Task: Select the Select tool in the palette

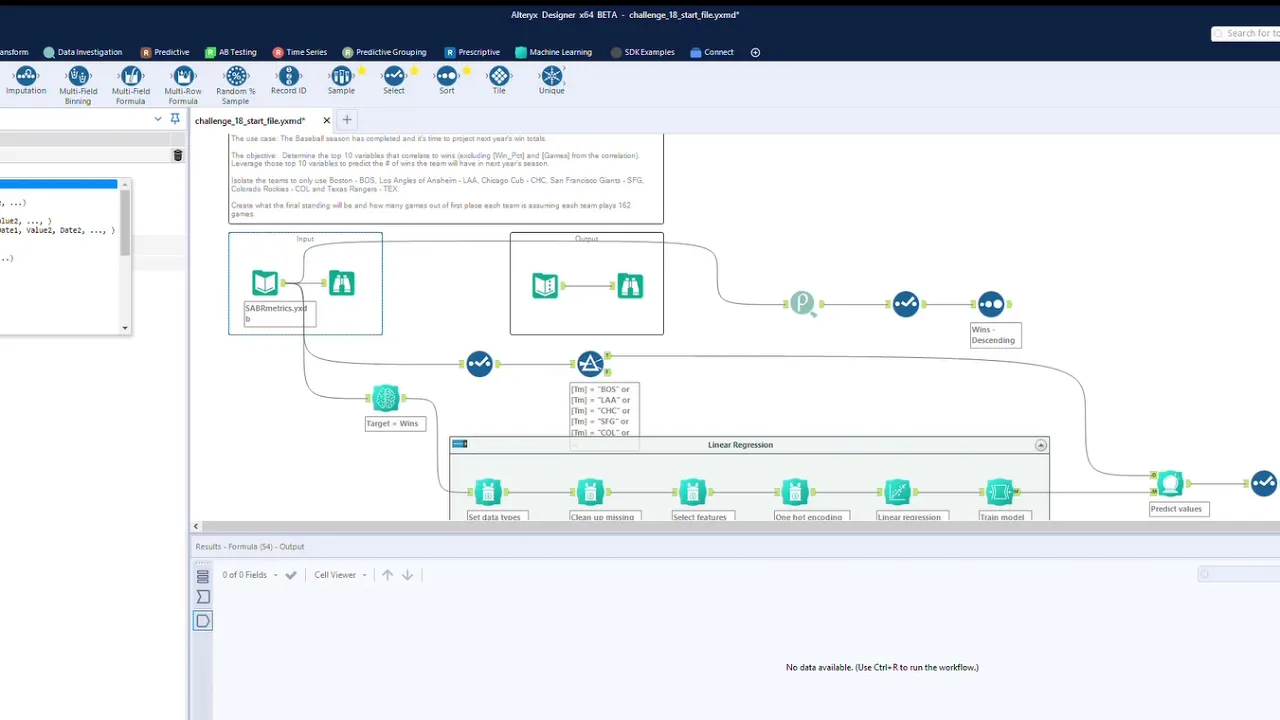Action: coord(394,81)
